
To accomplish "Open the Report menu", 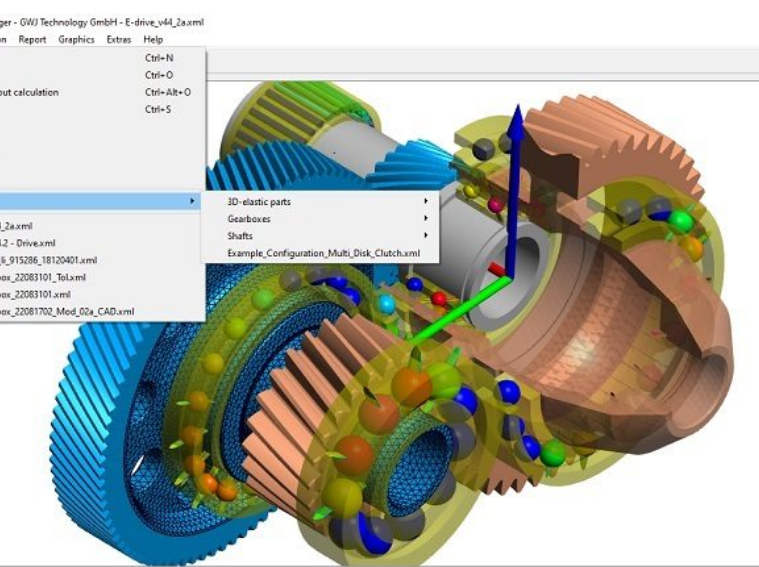I will [x=32, y=39].
